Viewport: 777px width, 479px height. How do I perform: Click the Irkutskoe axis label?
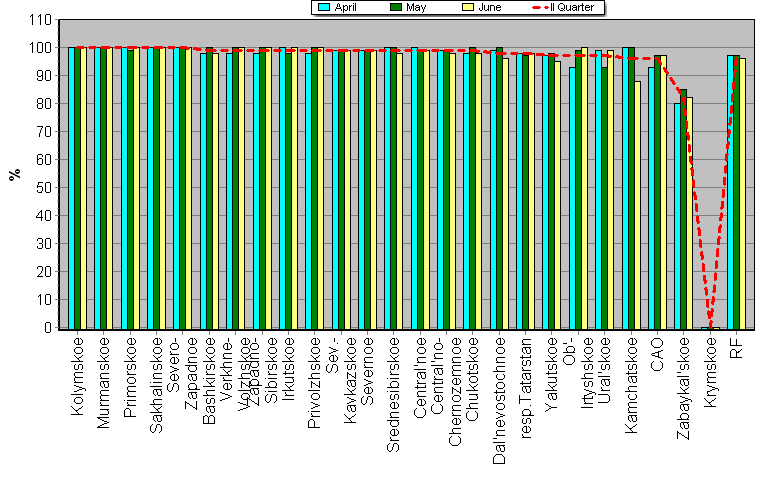click(288, 369)
